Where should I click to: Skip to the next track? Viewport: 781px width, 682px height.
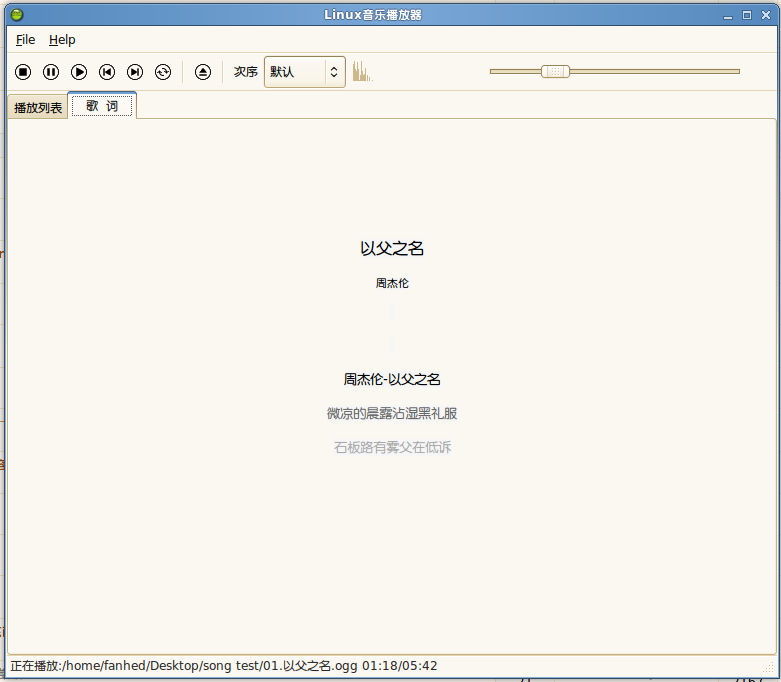point(134,72)
